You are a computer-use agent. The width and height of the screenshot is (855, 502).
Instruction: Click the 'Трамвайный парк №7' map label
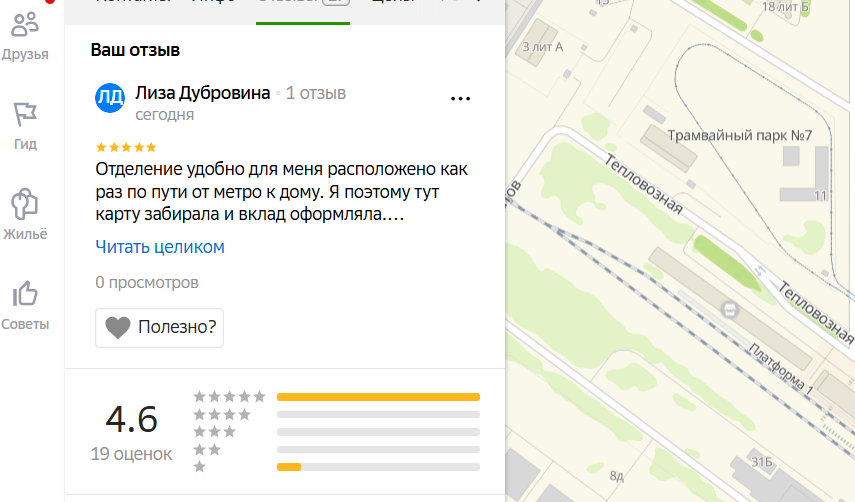tap(740, 135)
